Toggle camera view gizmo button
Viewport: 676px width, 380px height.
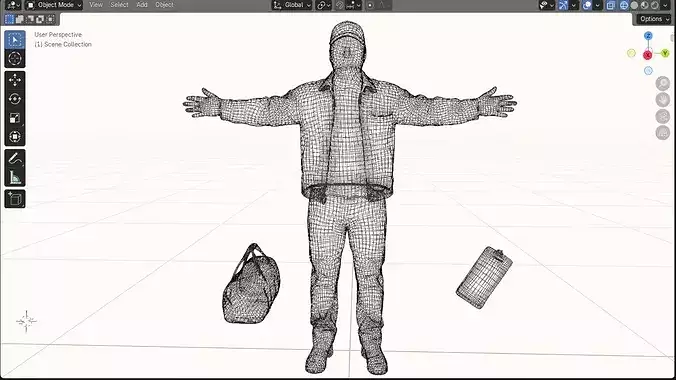pos(663,116)
